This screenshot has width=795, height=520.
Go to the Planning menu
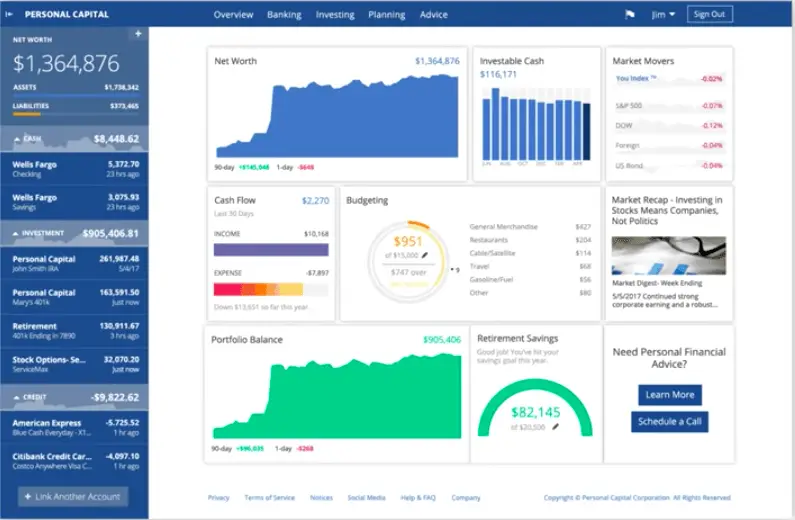click(x=387, y=15)
